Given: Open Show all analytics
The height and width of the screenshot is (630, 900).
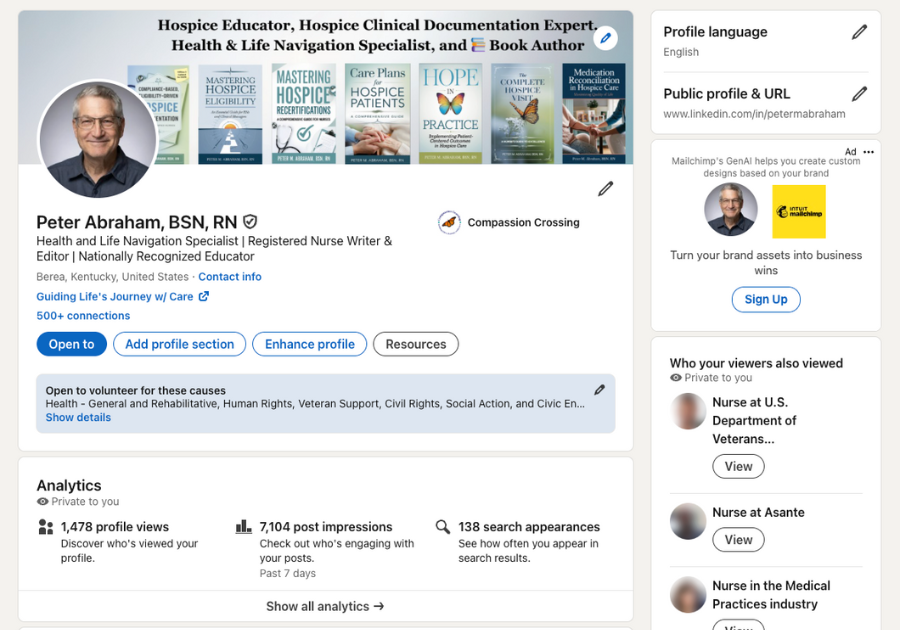Looking at the screenshot, I should tap(325, 606).
